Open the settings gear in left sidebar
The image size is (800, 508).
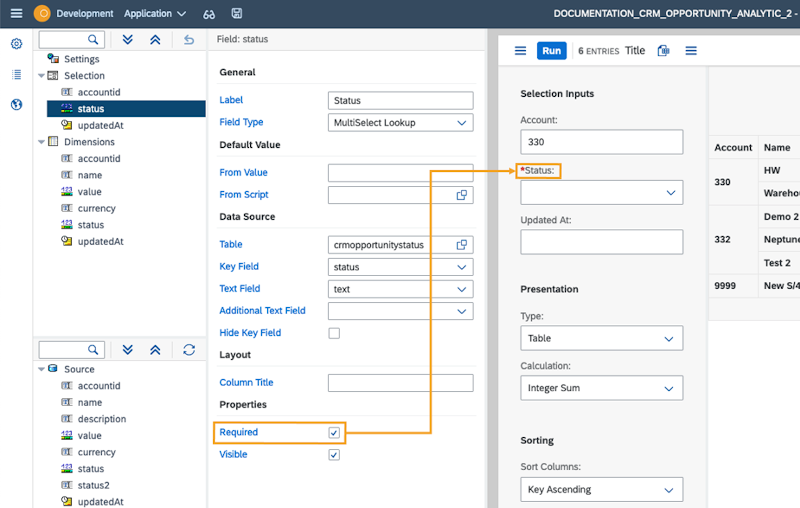click(16, 44)
